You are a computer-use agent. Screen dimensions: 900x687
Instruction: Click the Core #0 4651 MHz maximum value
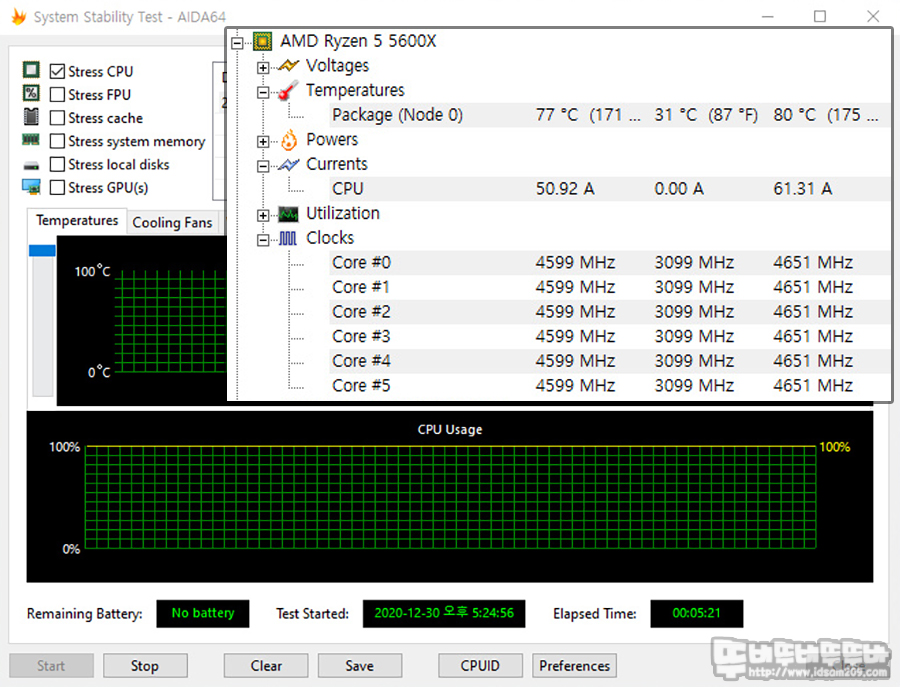(813, 263)
